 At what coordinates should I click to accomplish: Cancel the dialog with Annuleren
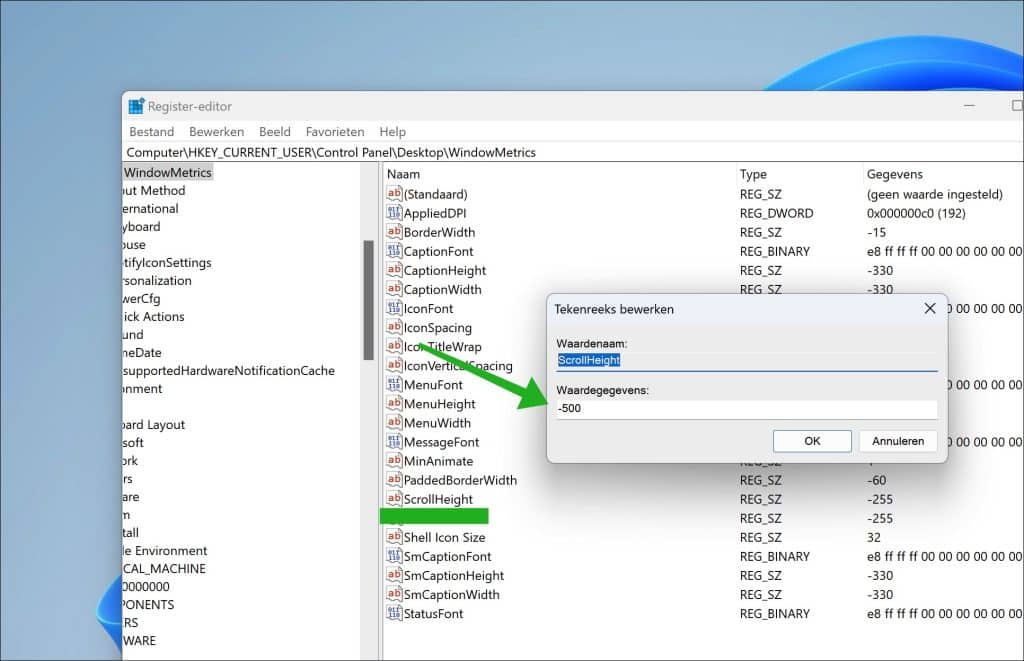click(x=897, y=441)
